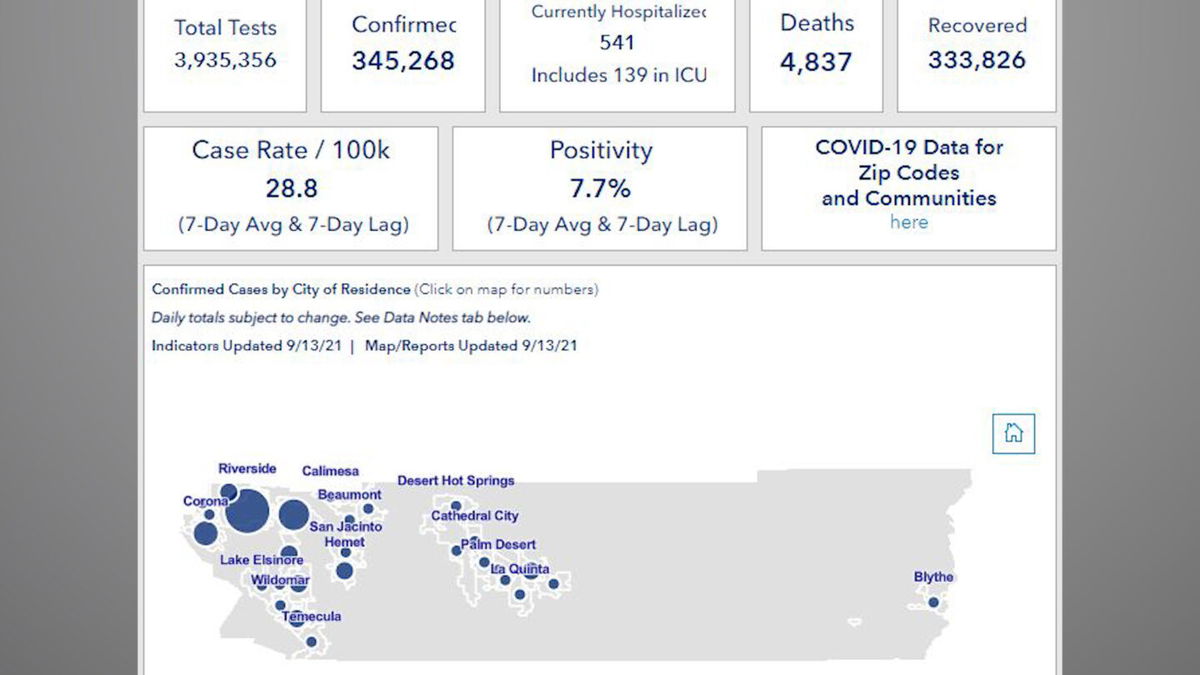Viewport: 1200px width, 675px height.
Task: Open the zip codes data 'here' link
Action: click(x=908, y=222)
